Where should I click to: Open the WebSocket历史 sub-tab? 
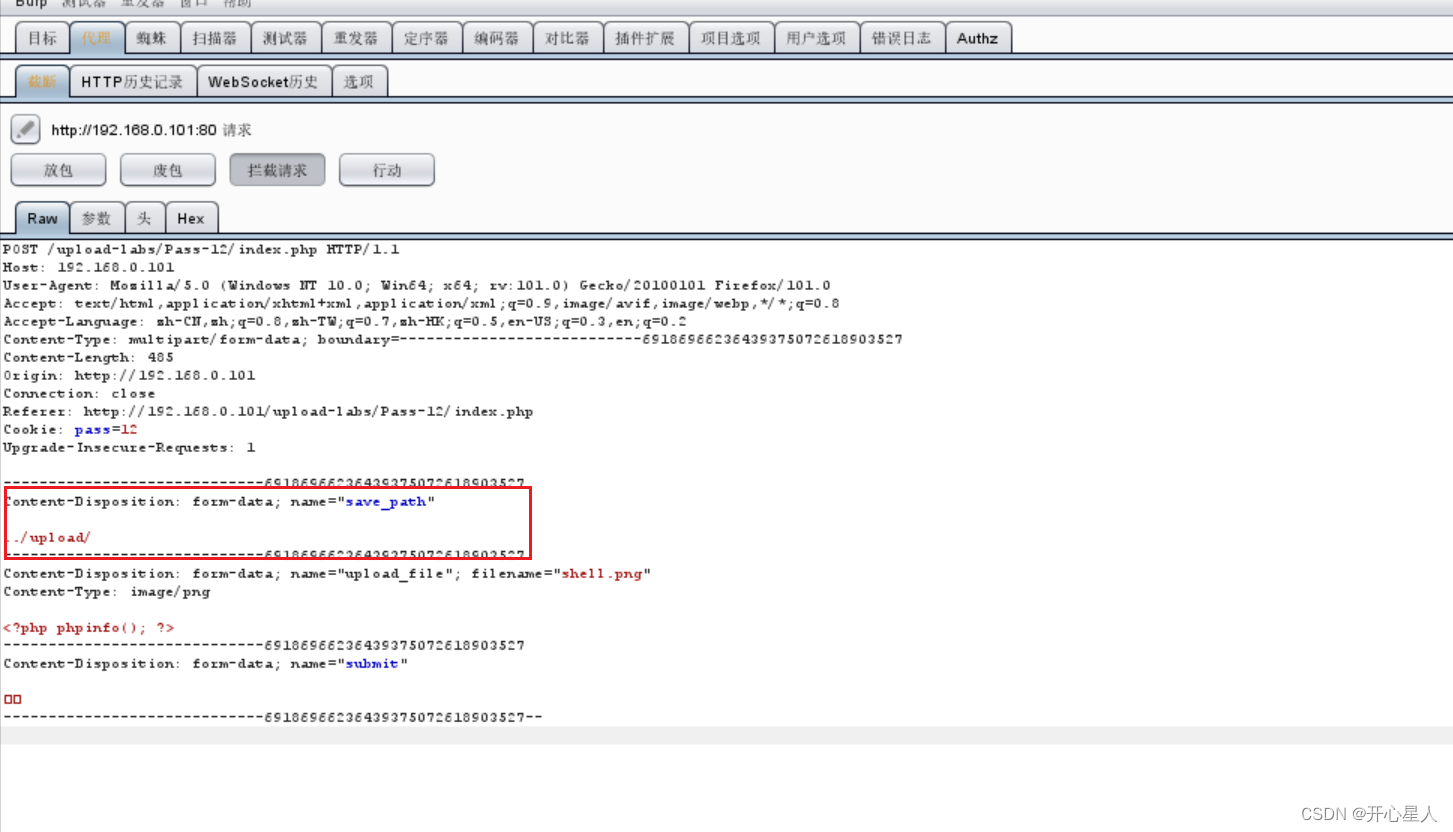263,82
